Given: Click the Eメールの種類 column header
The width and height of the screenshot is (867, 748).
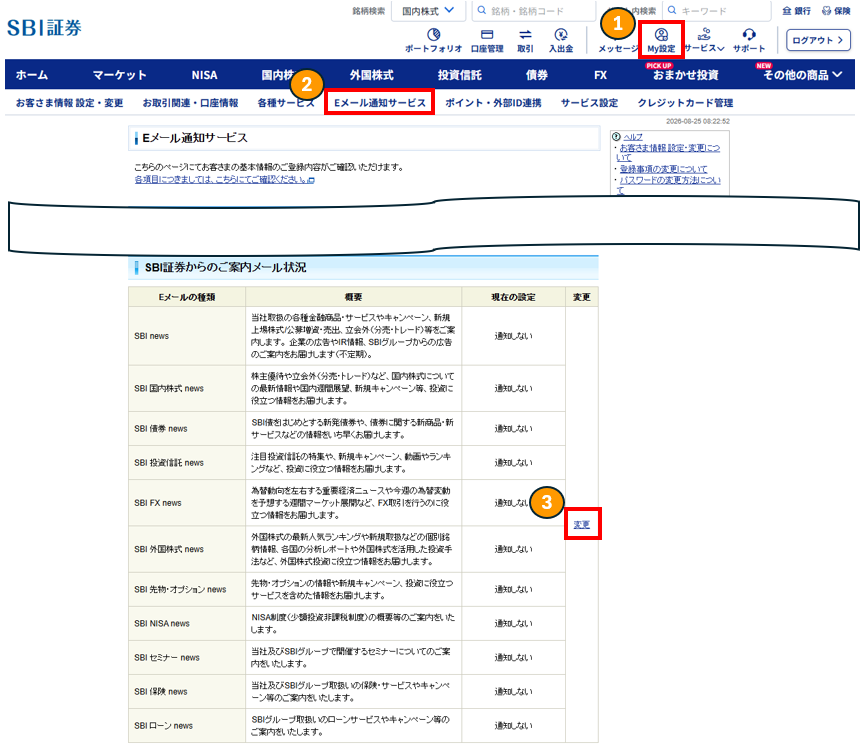Looking at the screenshot, I should coord(187,297).
